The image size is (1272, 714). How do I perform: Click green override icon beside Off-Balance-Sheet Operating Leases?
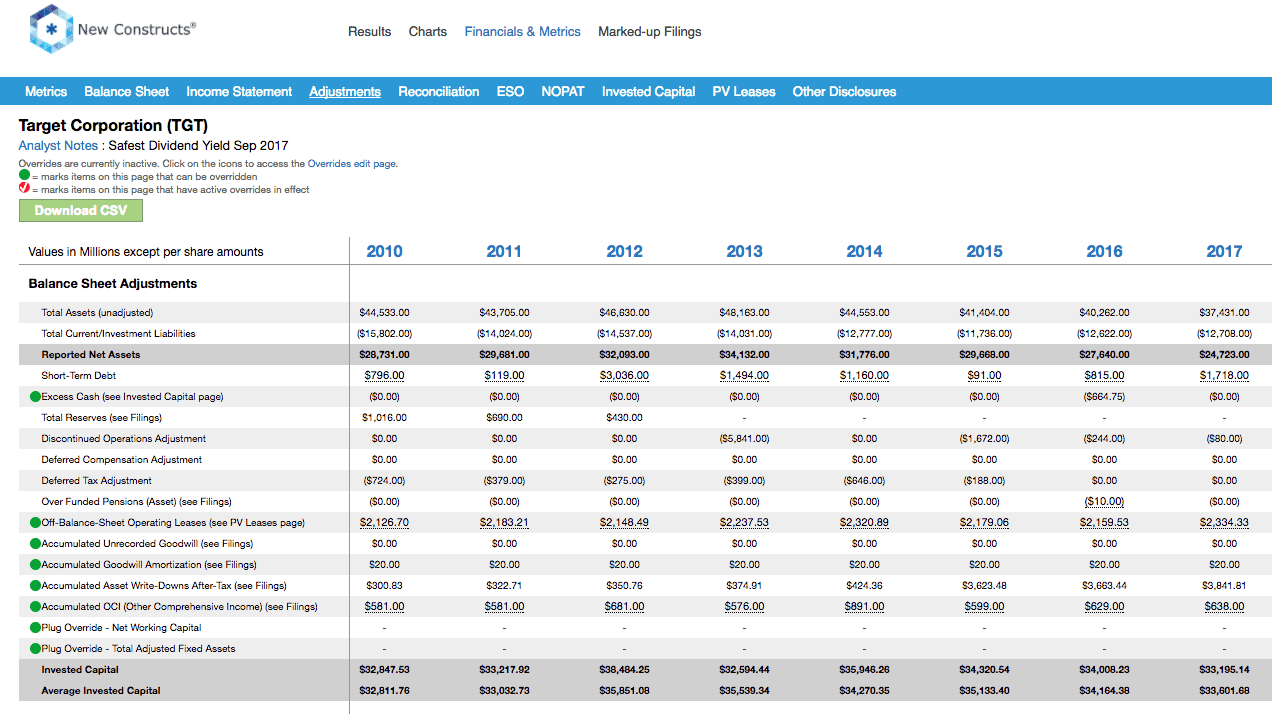(x=35, y=523)
